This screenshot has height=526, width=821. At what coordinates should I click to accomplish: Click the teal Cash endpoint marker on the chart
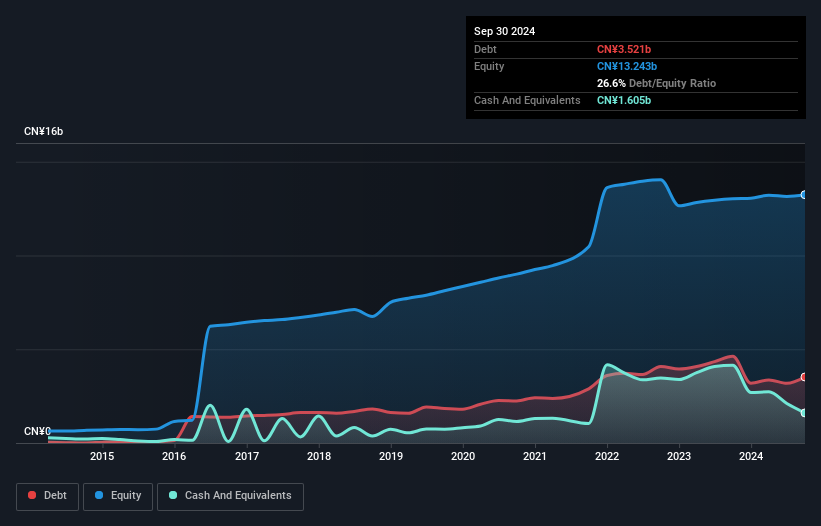[804, 413]
